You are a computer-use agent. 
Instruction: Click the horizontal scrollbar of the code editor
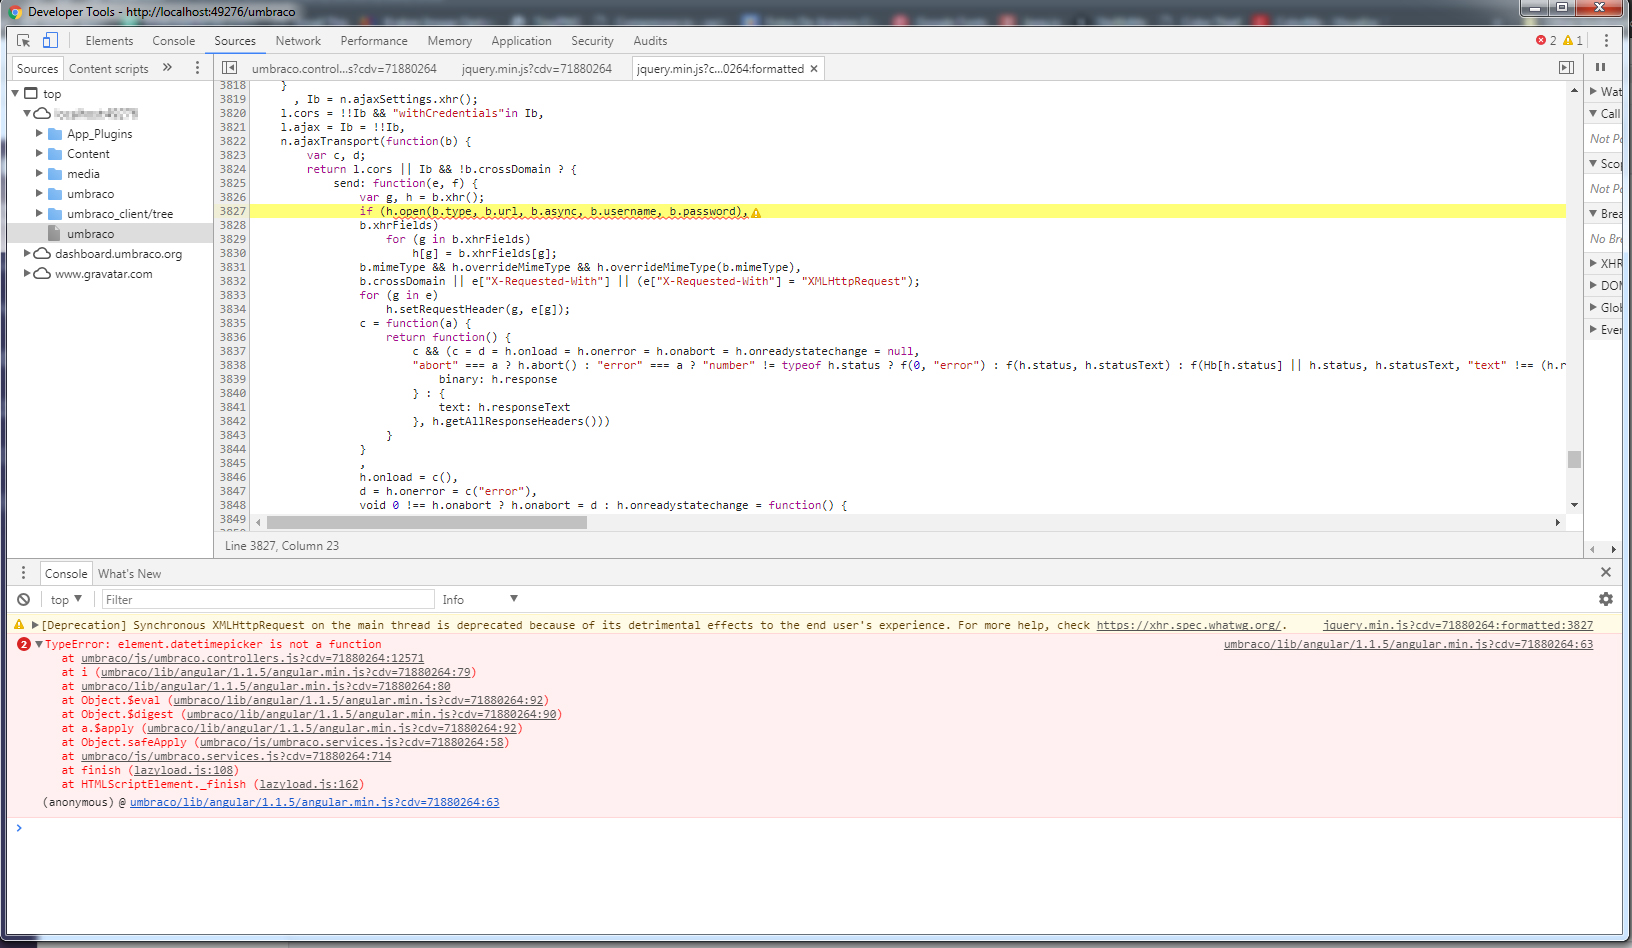coord(427,522)
